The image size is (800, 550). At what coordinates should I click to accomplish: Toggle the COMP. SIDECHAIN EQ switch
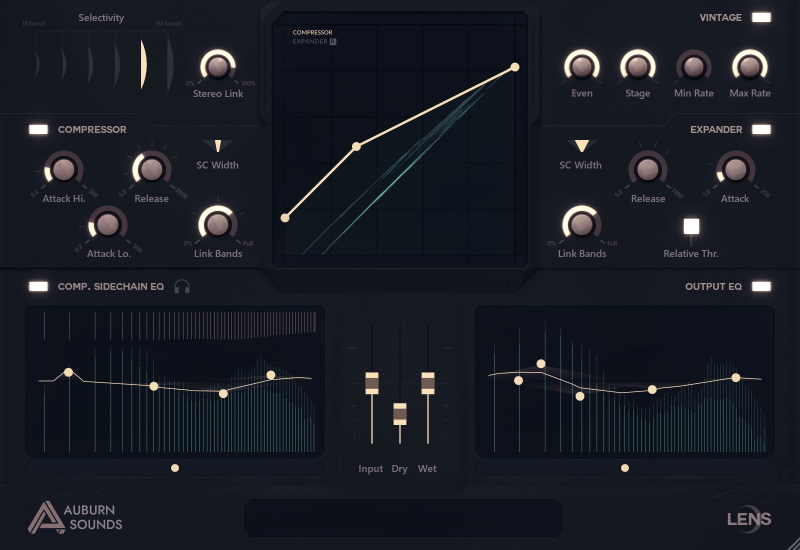(39, 287)
